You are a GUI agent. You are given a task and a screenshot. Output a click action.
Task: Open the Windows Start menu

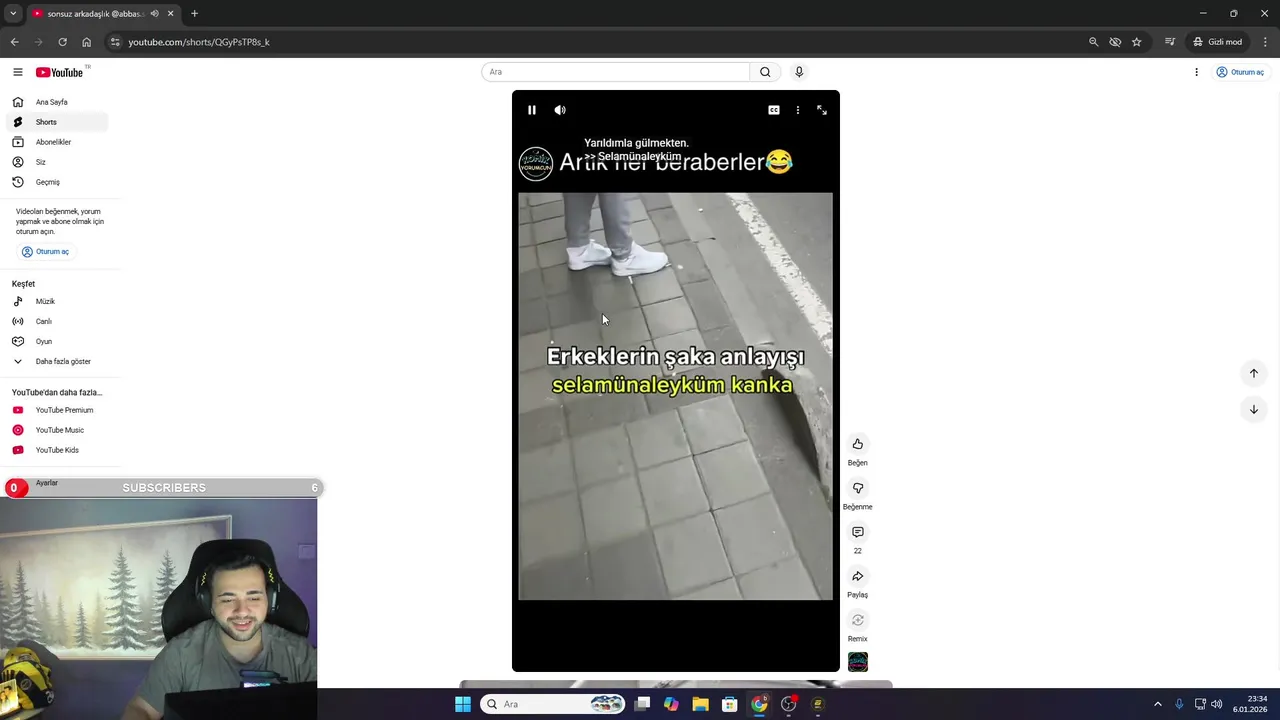[x=463, y=704]
